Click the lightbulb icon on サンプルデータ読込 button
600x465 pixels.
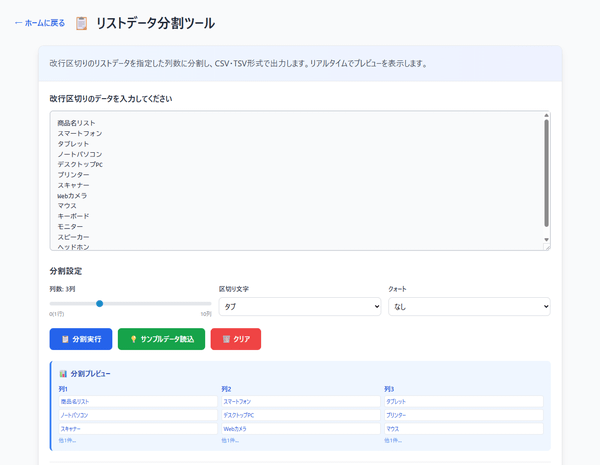click(133, 340)
